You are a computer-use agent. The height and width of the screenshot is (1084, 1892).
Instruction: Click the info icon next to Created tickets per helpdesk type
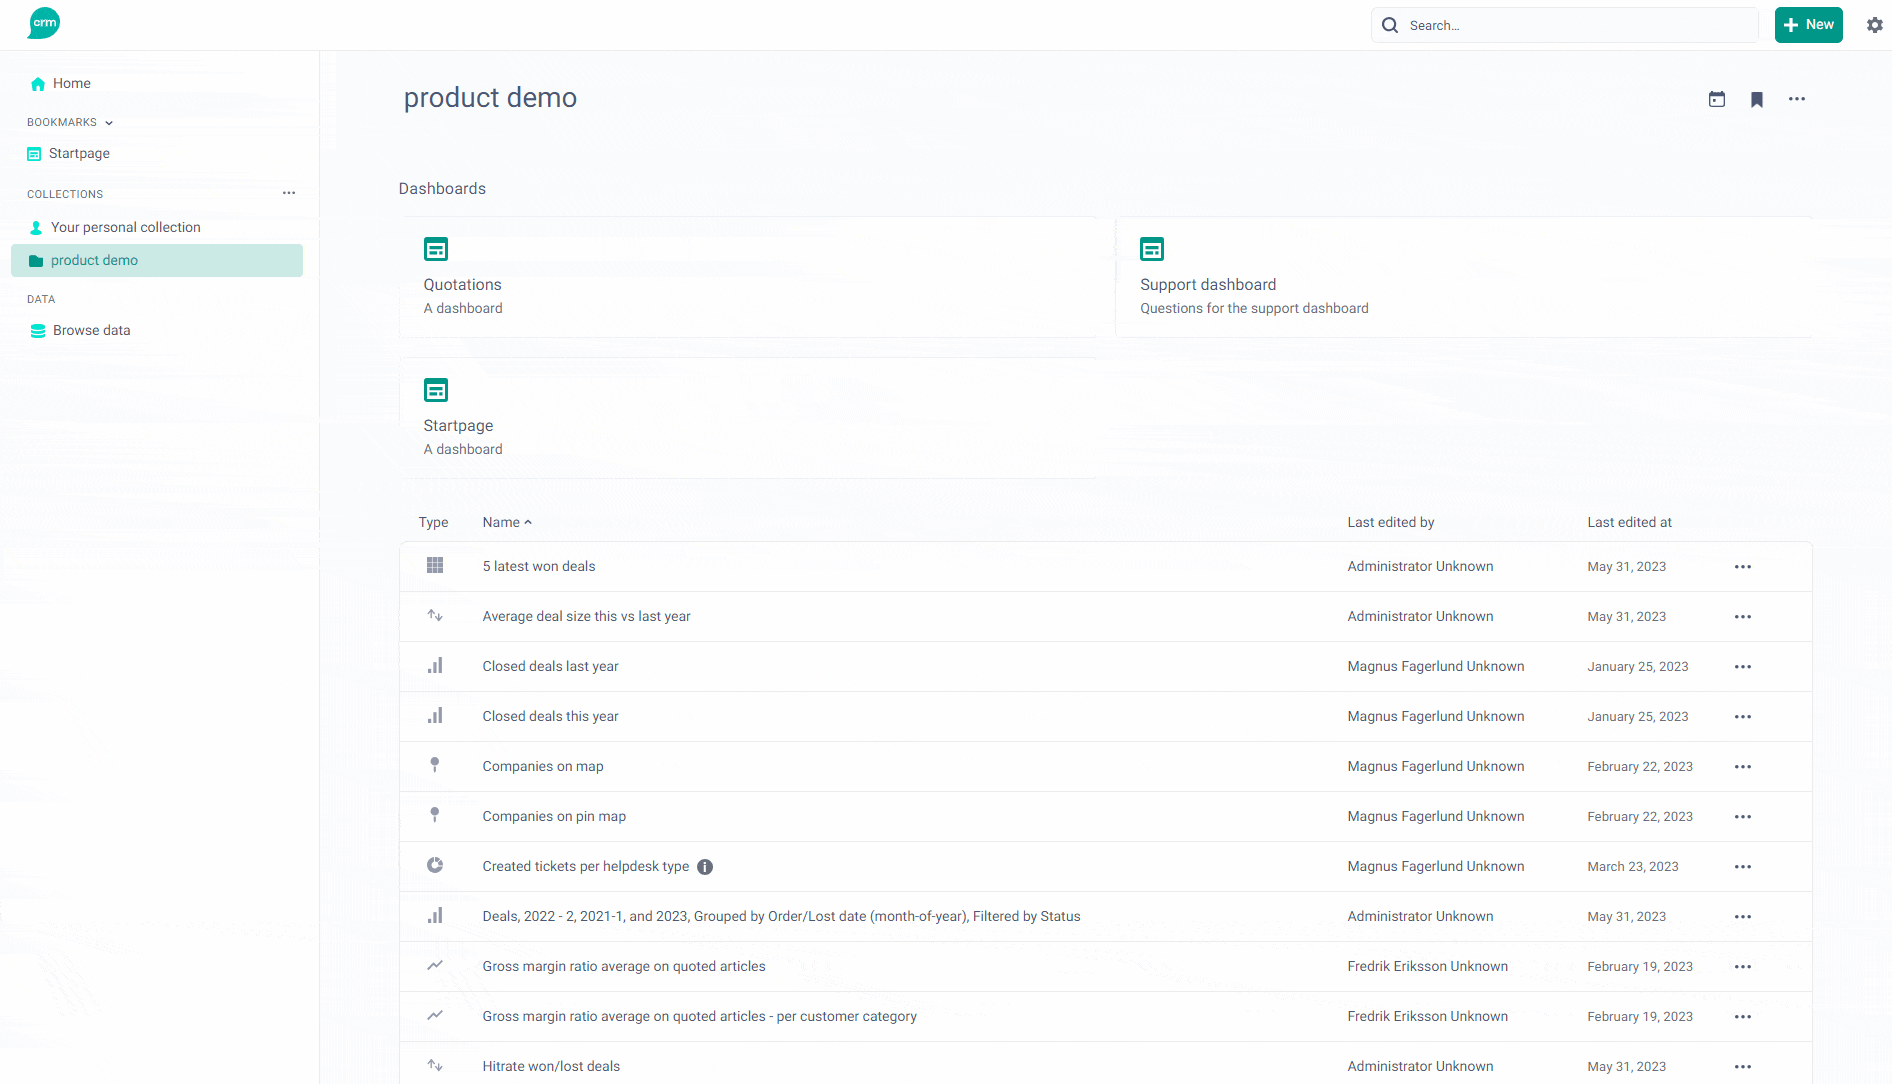click(705, 866)
